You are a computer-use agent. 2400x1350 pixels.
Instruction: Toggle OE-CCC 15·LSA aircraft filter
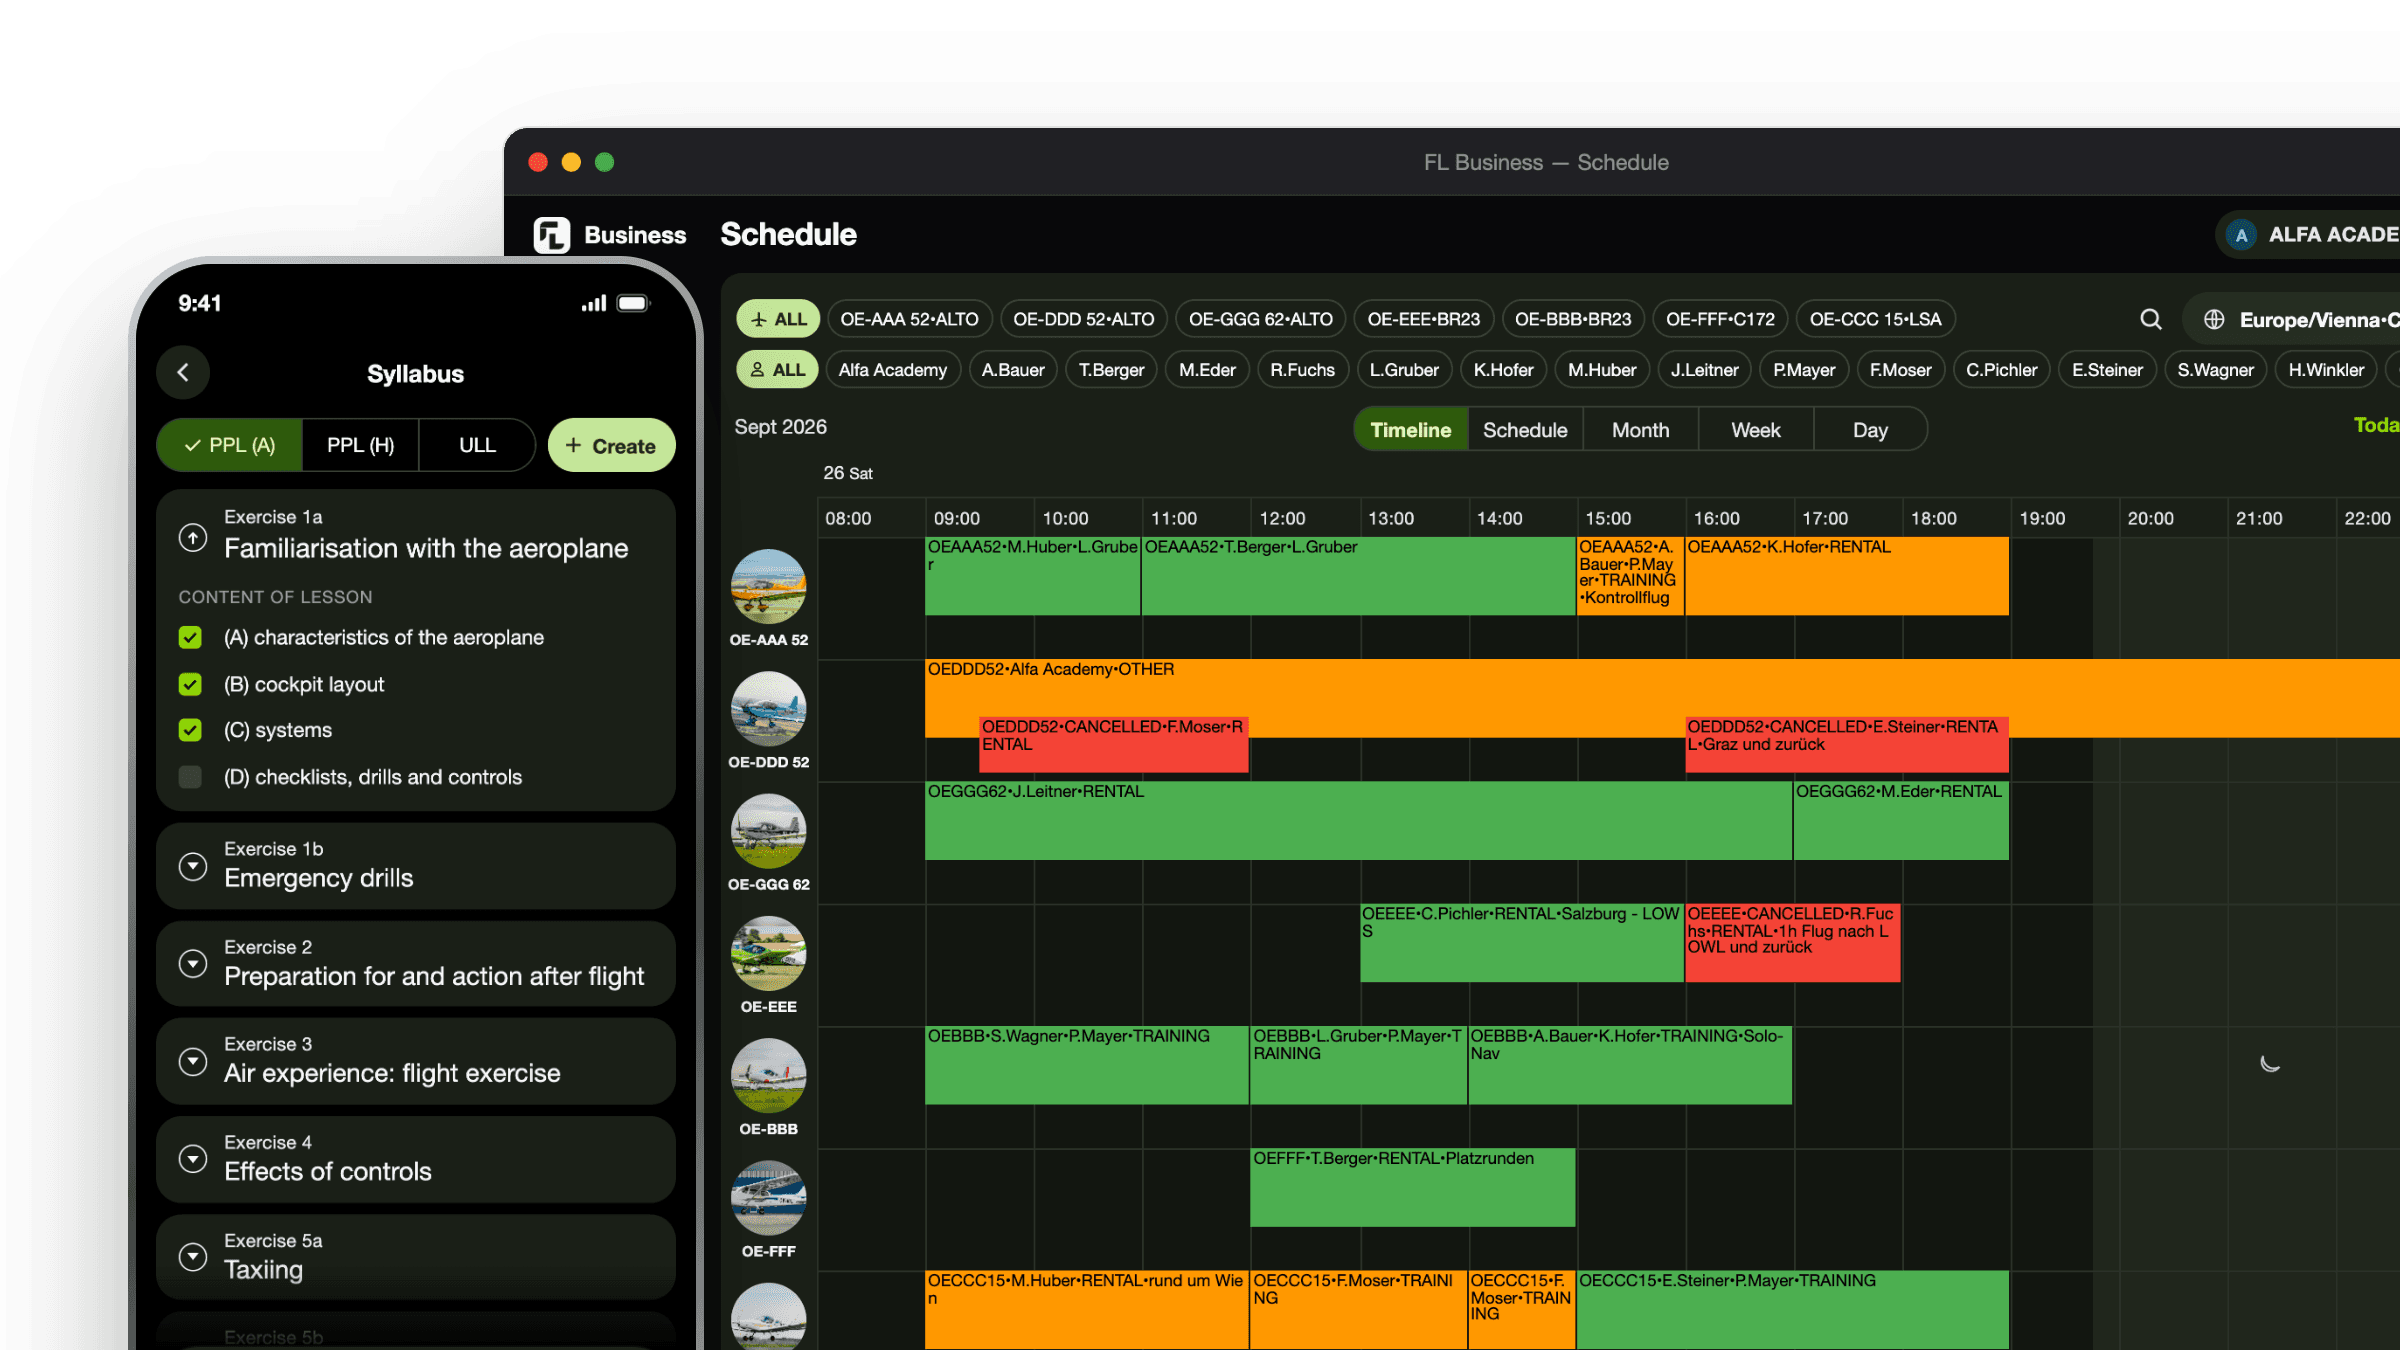[1875, 319]
